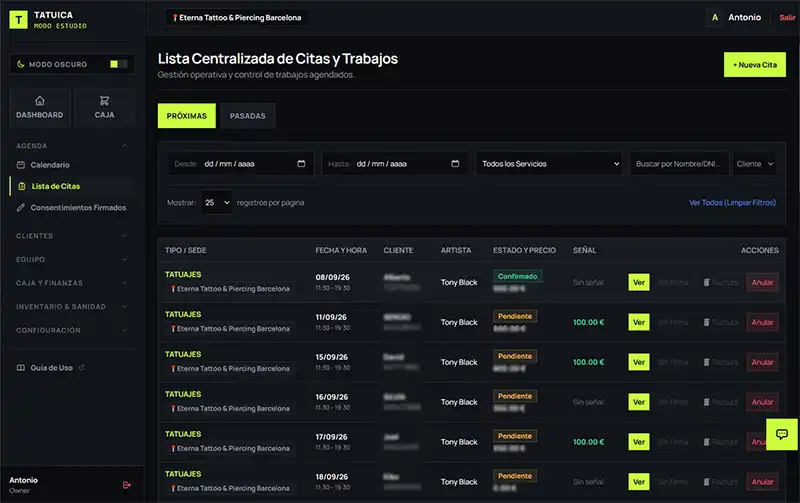Screen dimensions: 800x503
Task: Open Consentimientos Firmados
Action: point(78,208)
